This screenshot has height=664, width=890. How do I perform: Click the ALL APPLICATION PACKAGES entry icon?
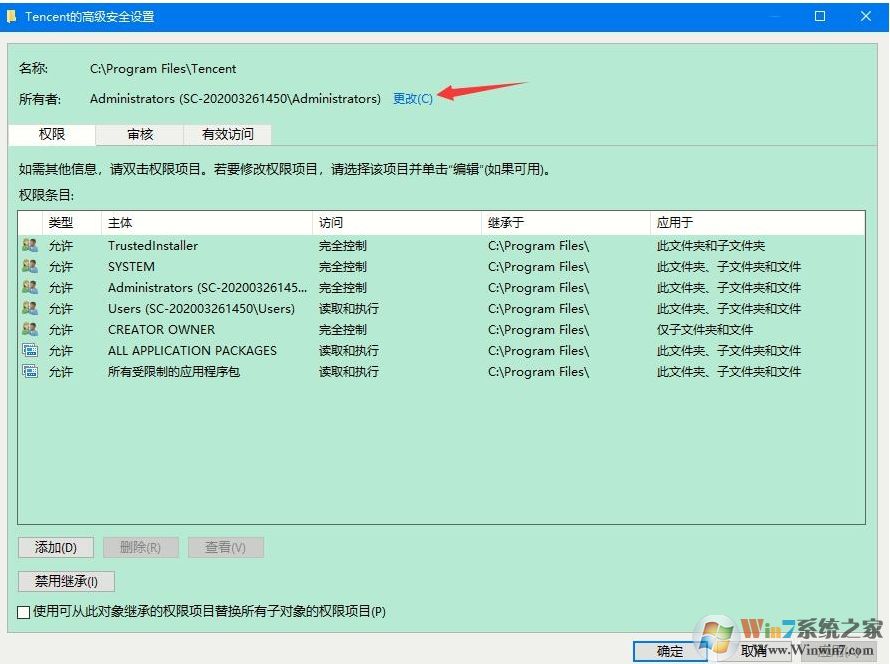pos(30,350)
